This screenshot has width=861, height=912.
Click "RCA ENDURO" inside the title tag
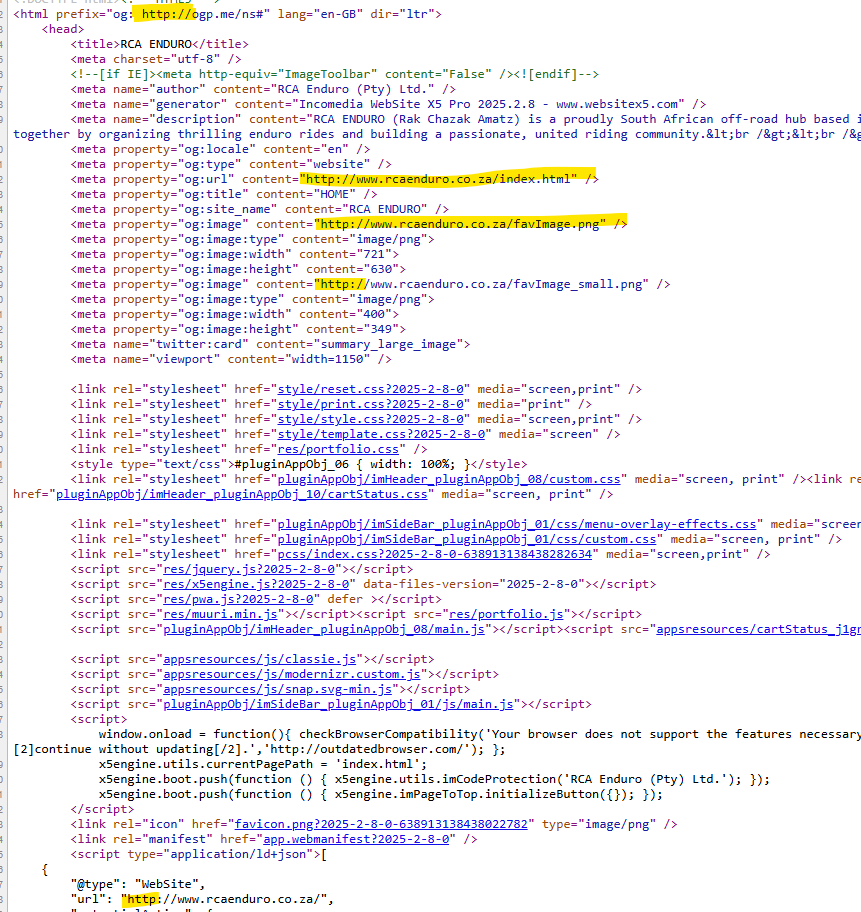pos(156,44)
